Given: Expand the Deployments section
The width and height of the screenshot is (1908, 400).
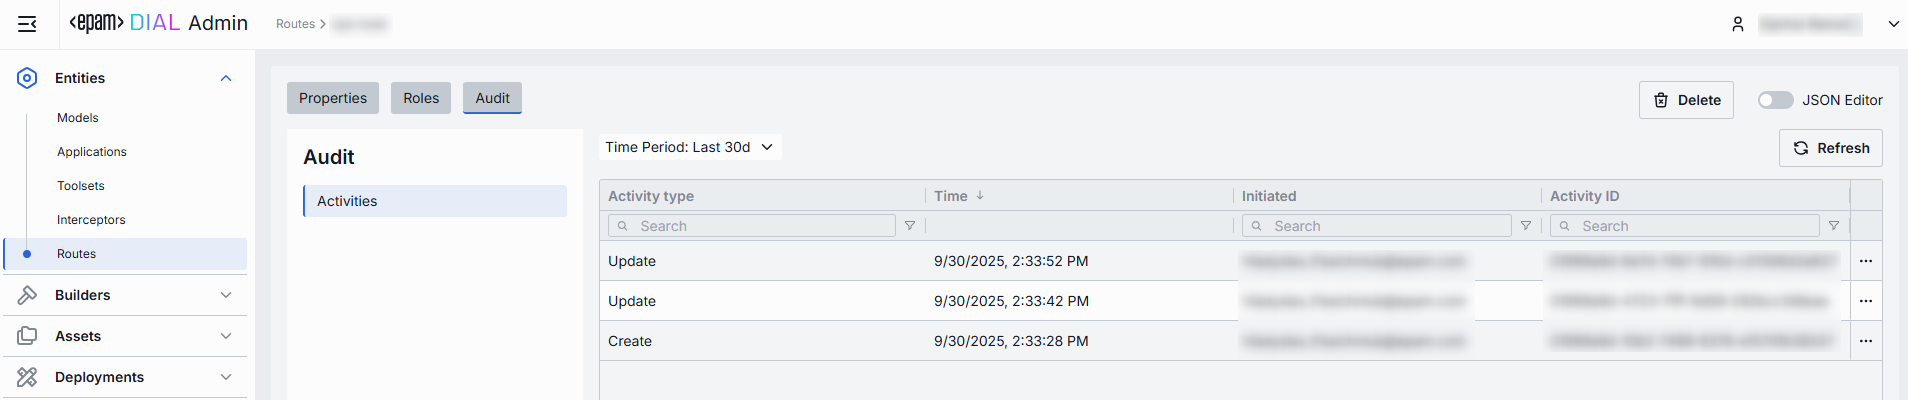Looking at the screenshot, I should pos(226,377).
